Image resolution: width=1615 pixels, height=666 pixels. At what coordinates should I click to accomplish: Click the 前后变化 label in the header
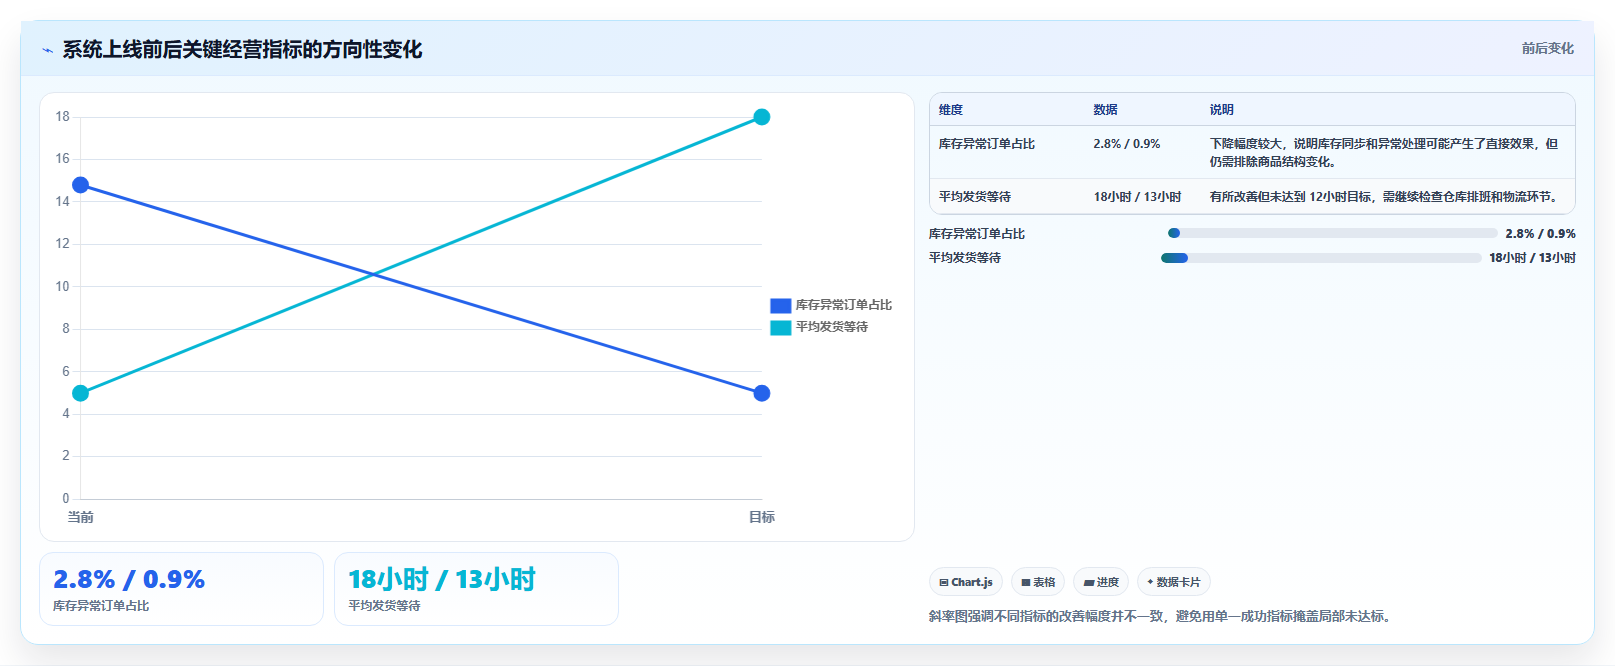click(x=1547, y=48)
